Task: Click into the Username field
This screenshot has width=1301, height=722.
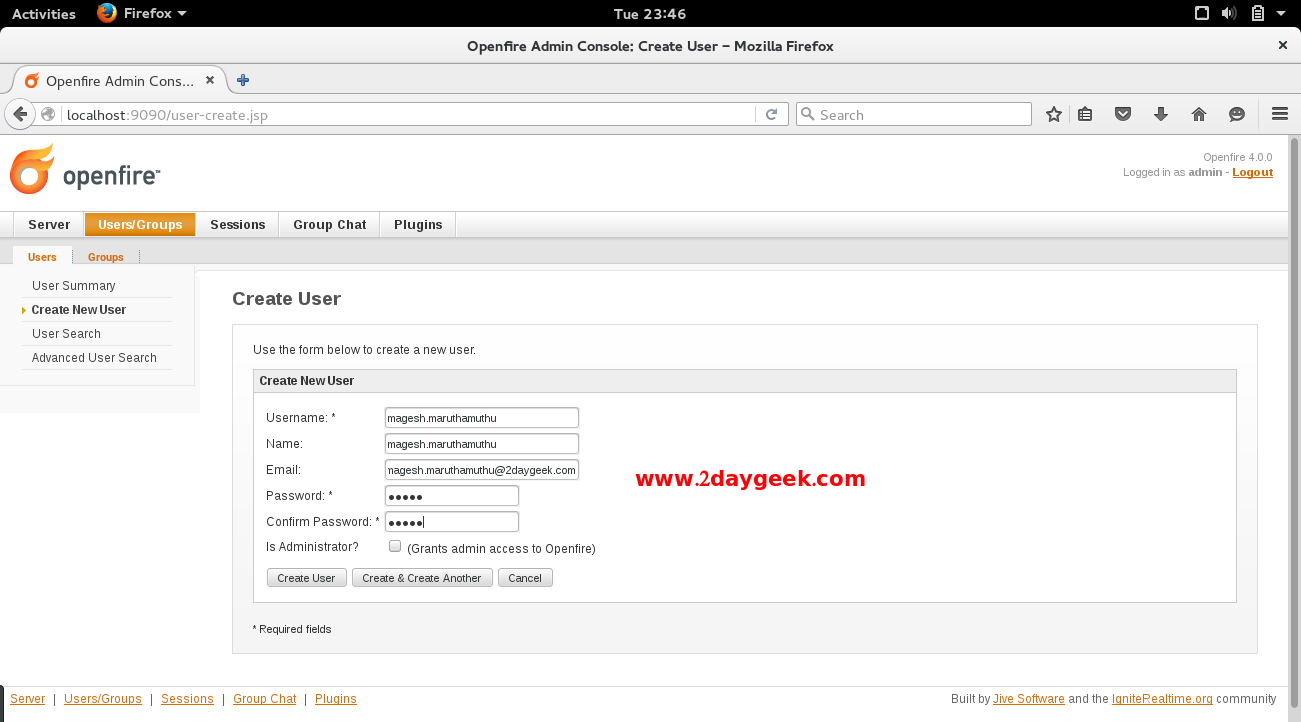Action: point(482,418)
